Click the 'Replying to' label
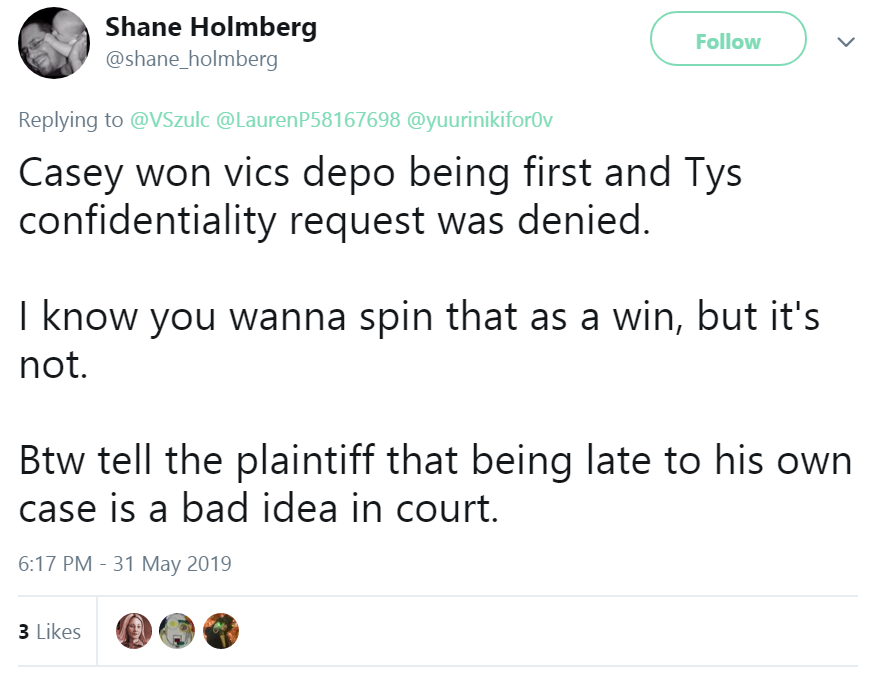 (x=71, y=120)
